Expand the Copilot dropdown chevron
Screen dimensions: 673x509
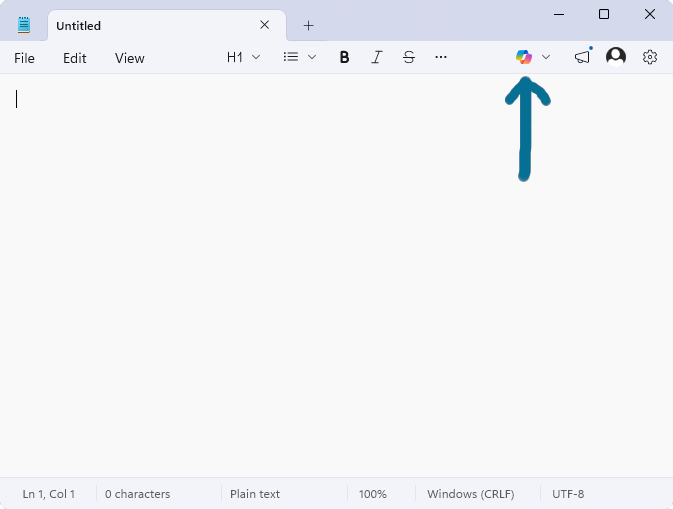tap(546, 57)
